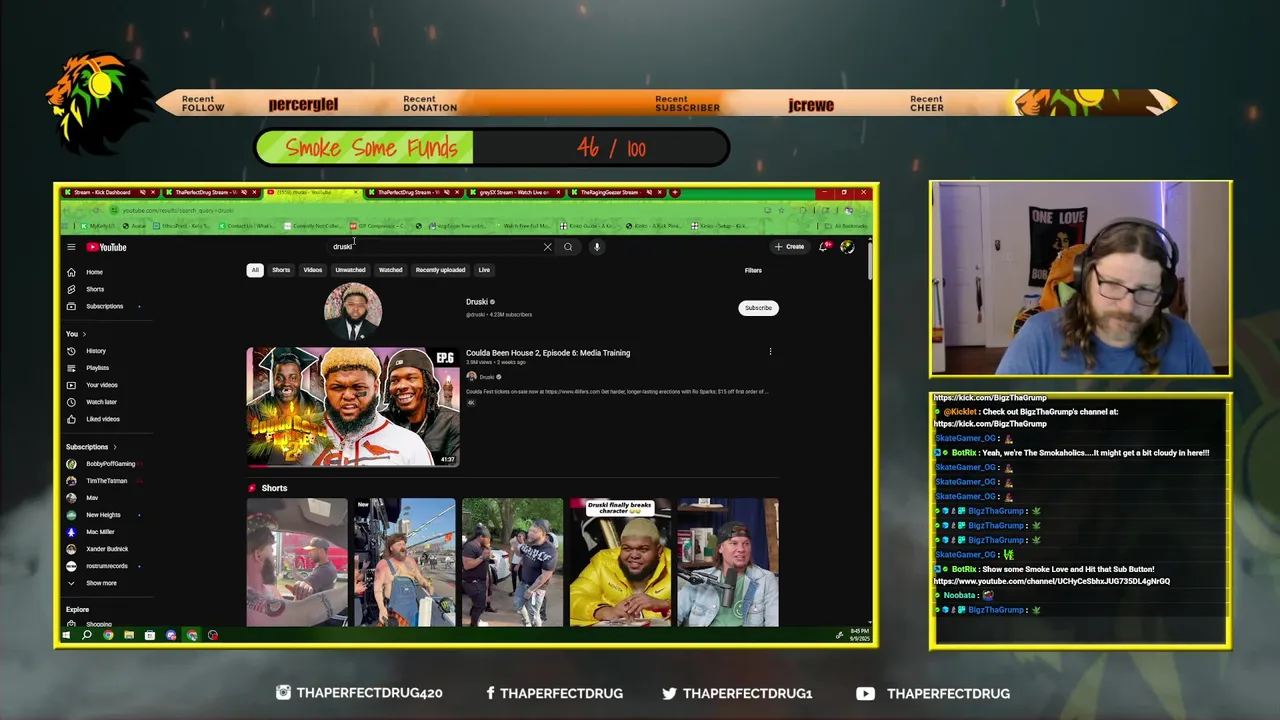Open the account avatar menu
This screenshot has height=720, width=1280.
[847, 247]
